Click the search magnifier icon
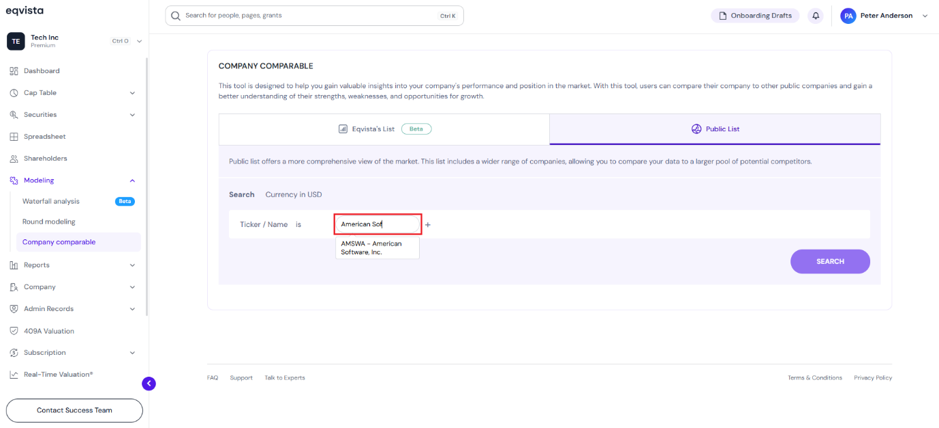Viewport: 939px width, 428px height. point(175,16)
